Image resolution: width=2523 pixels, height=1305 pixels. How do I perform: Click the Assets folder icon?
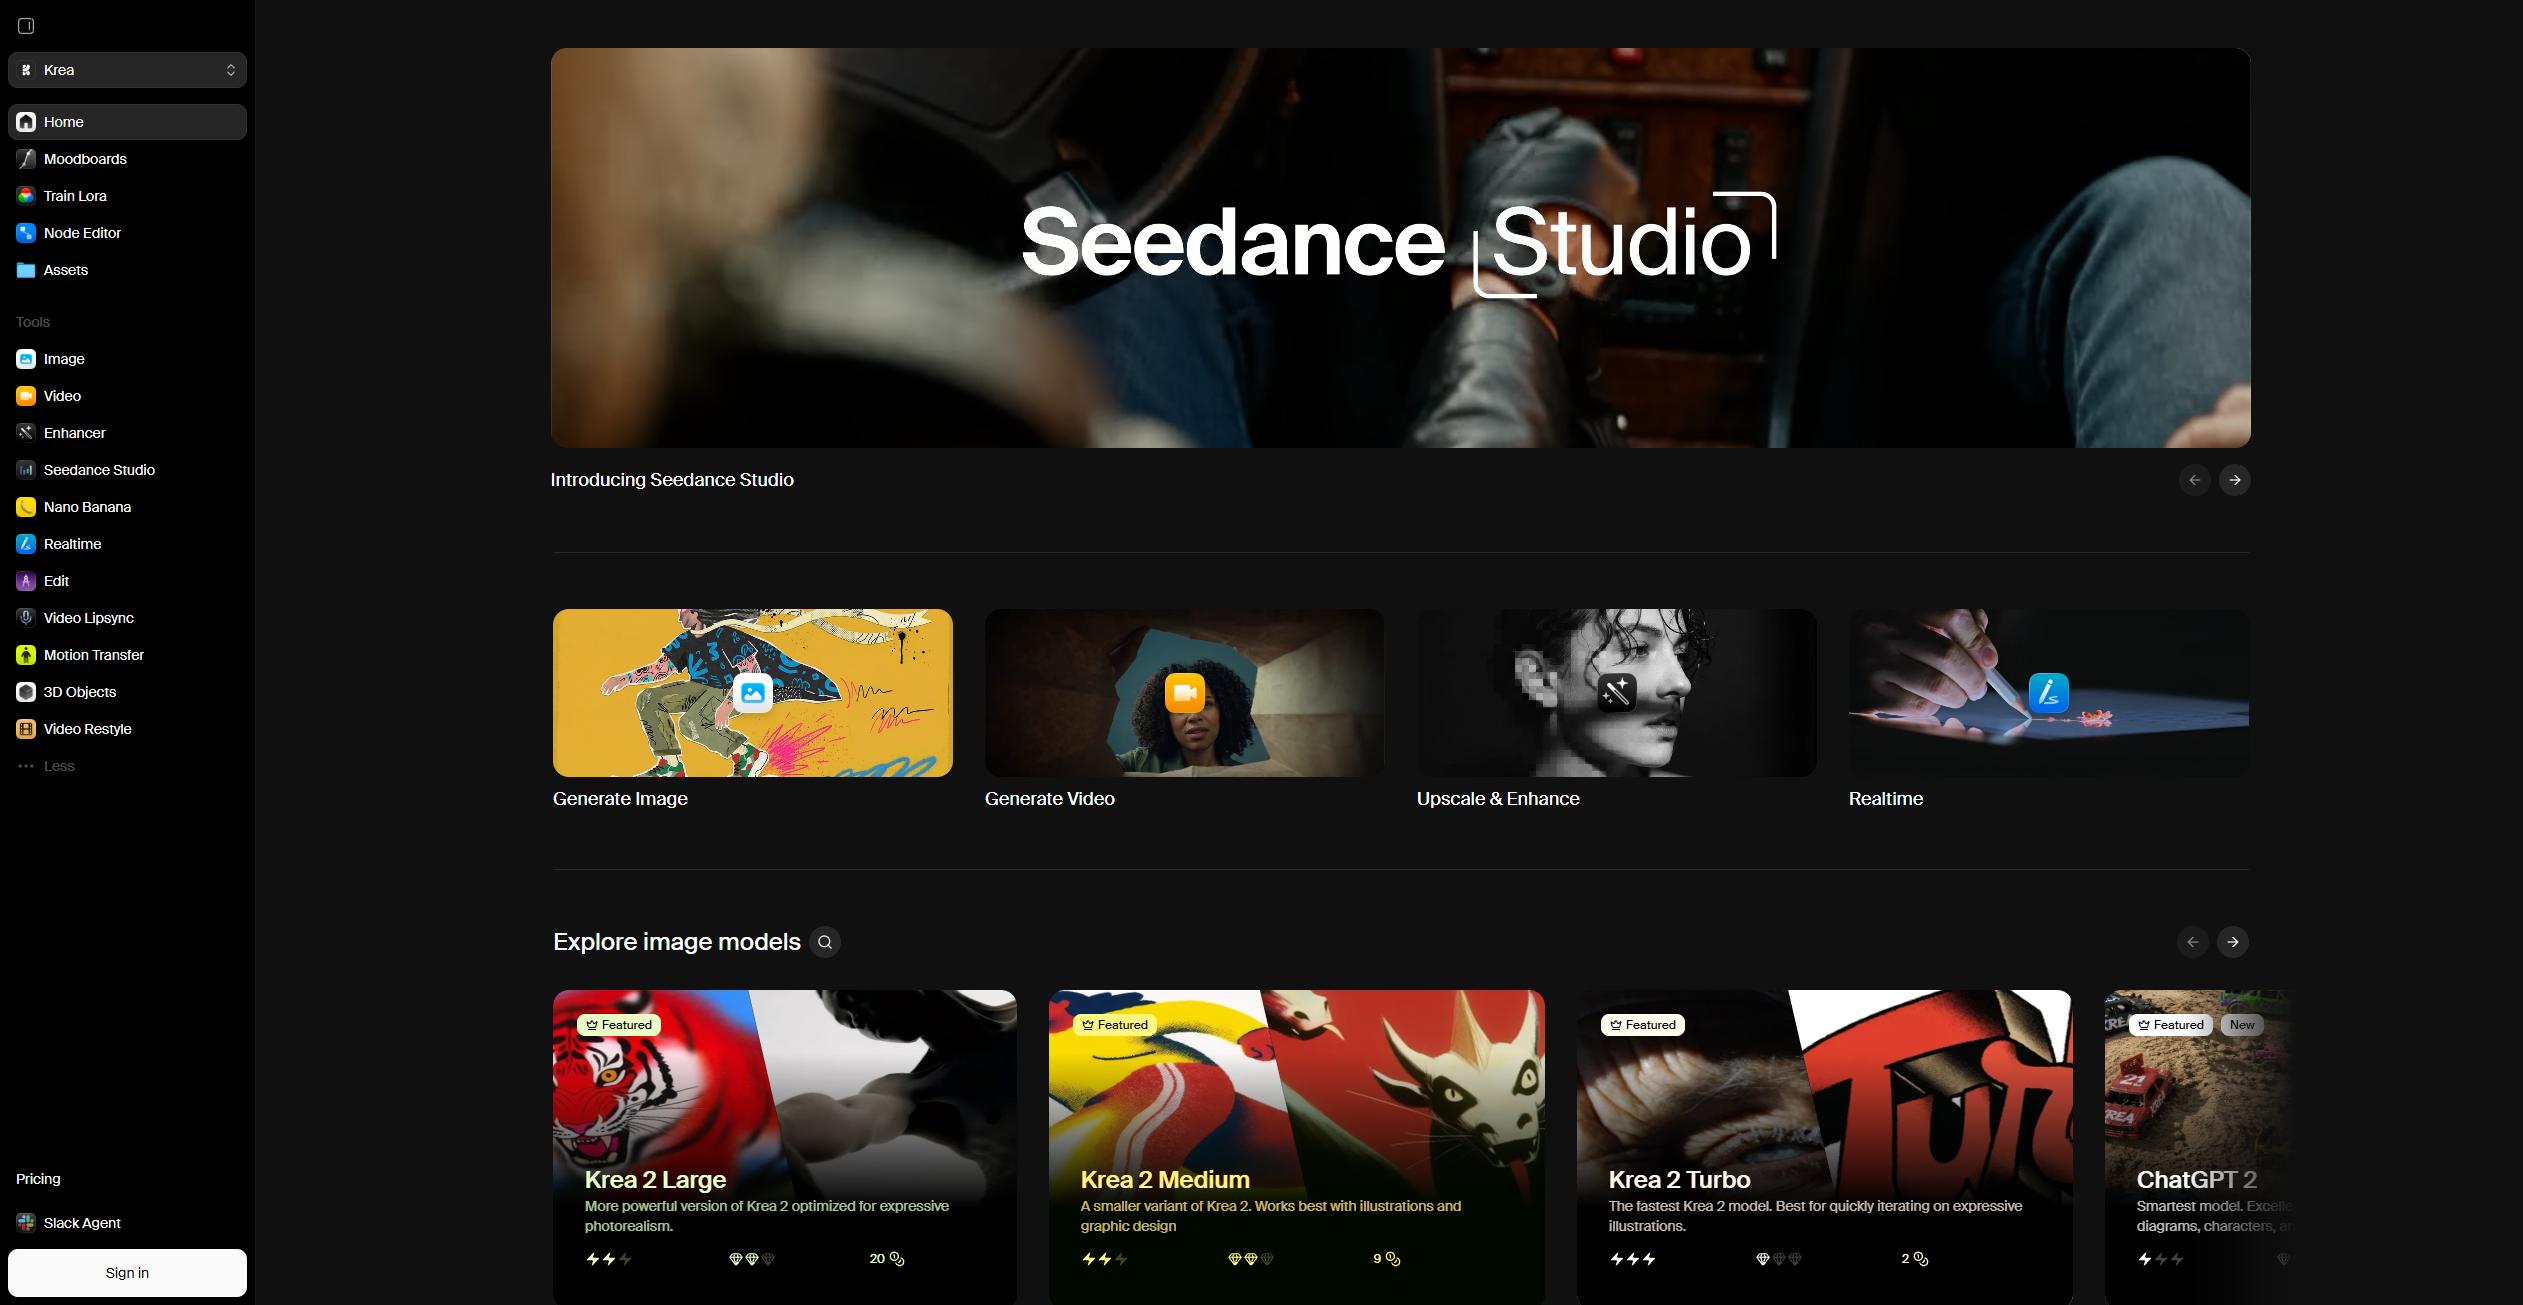26,270
